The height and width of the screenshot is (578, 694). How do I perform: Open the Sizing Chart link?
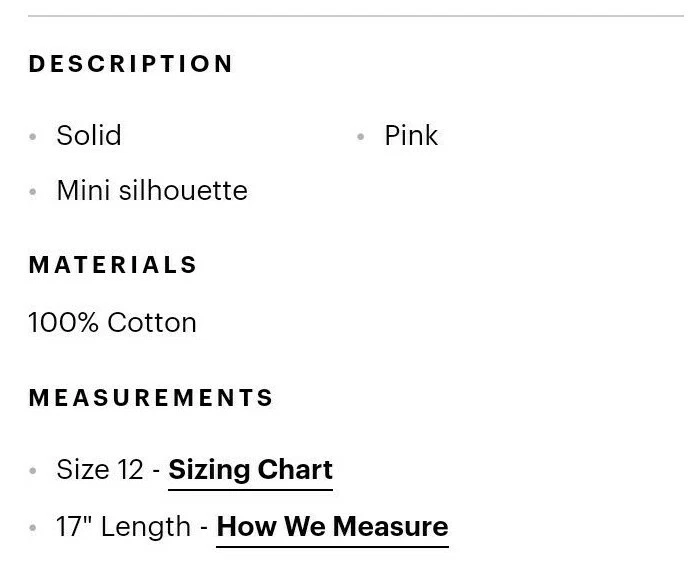250,470
